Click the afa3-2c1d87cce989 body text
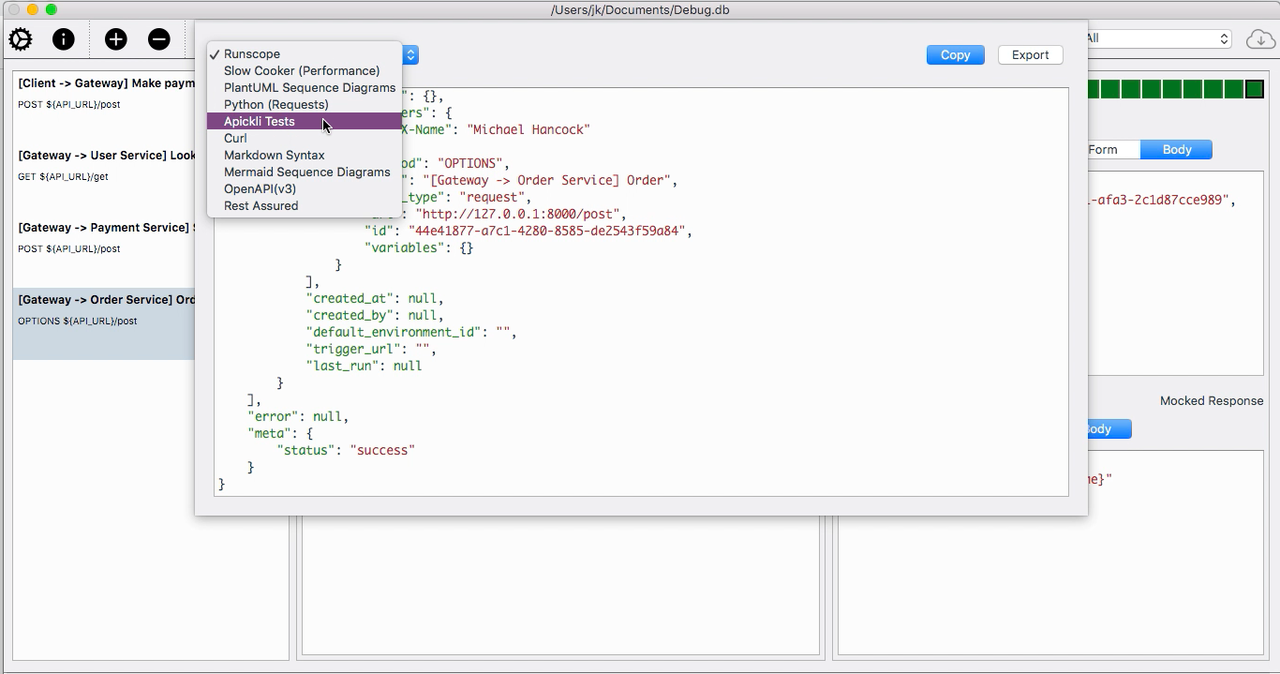Viewport: 1280px width, 674px height. [x=1160, y=199]
